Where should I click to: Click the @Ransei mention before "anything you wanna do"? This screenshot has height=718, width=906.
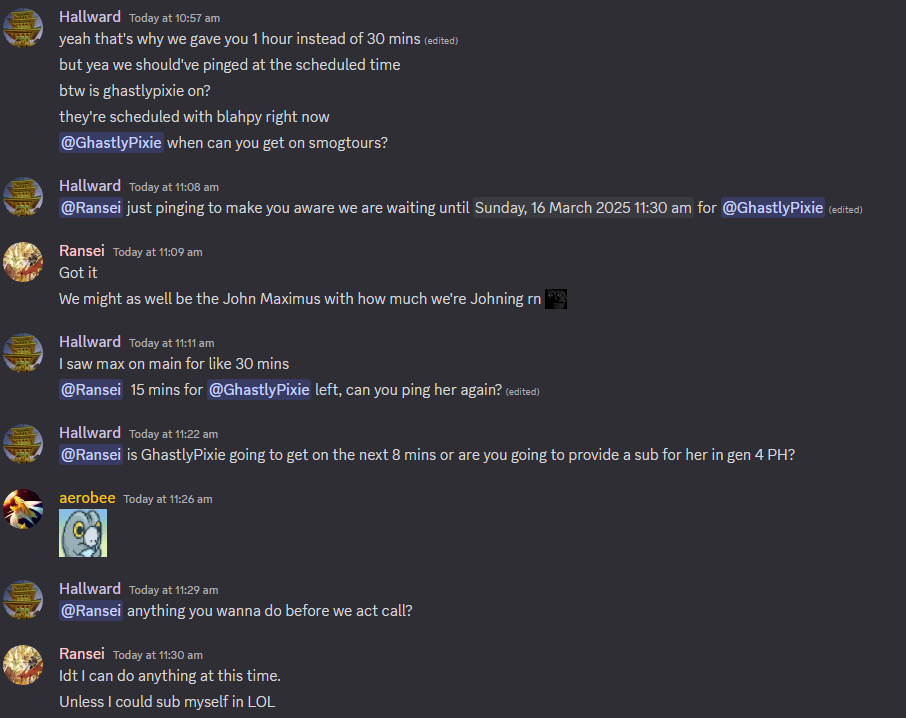coord(91,611)
